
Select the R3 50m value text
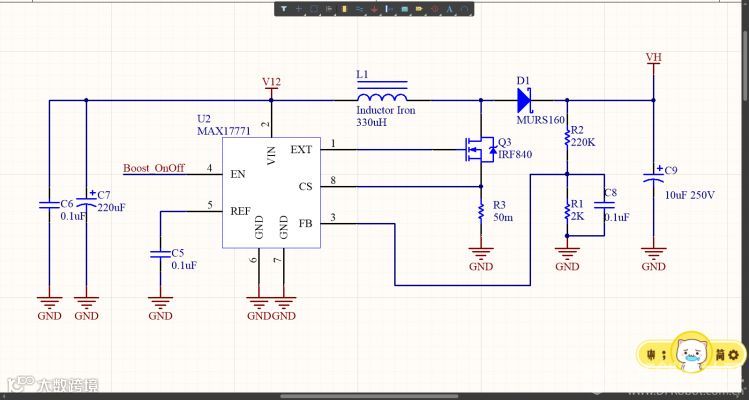tap(503, 216)
